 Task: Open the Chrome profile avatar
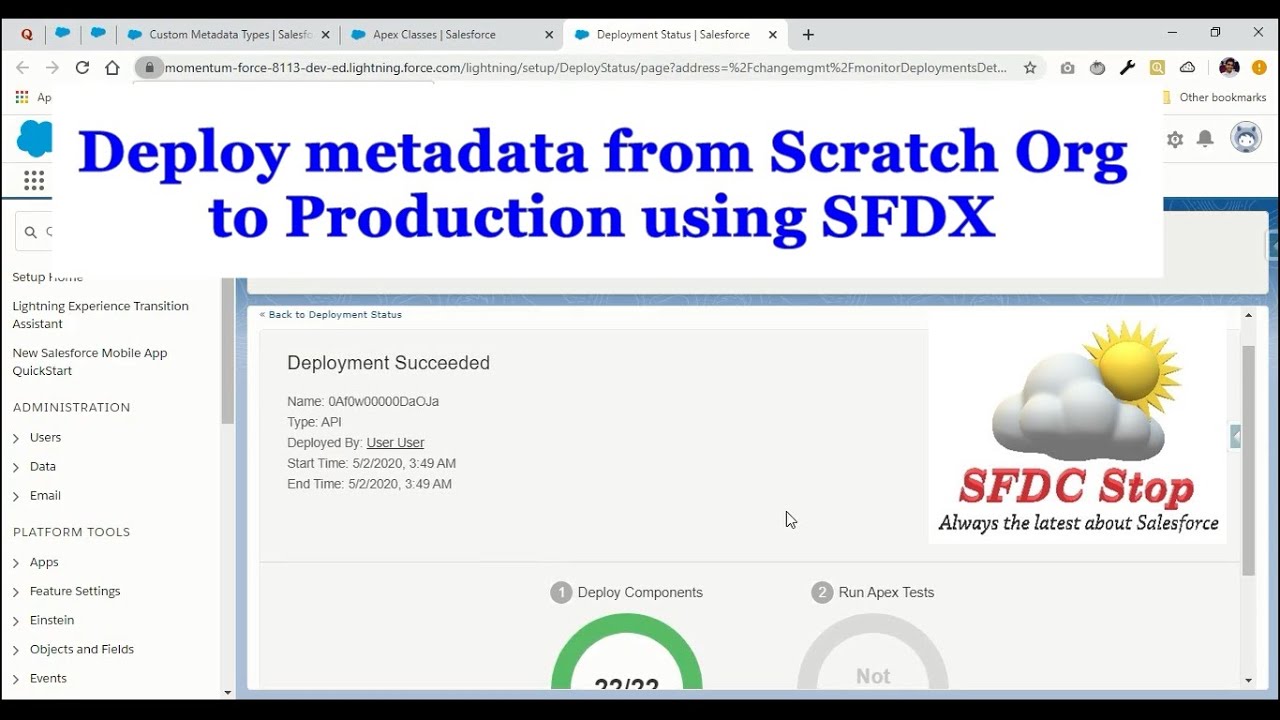tap(1230, 67)
